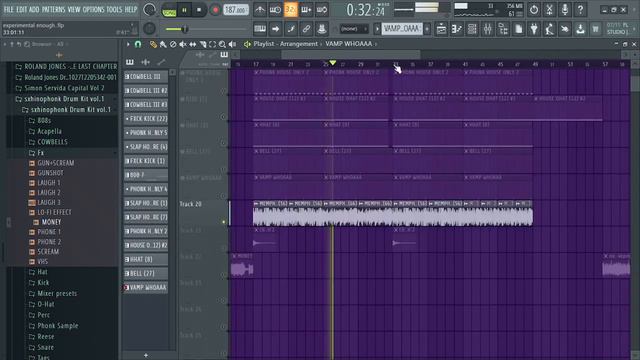Disable the highlighted countdown before recording

[291, 9]
